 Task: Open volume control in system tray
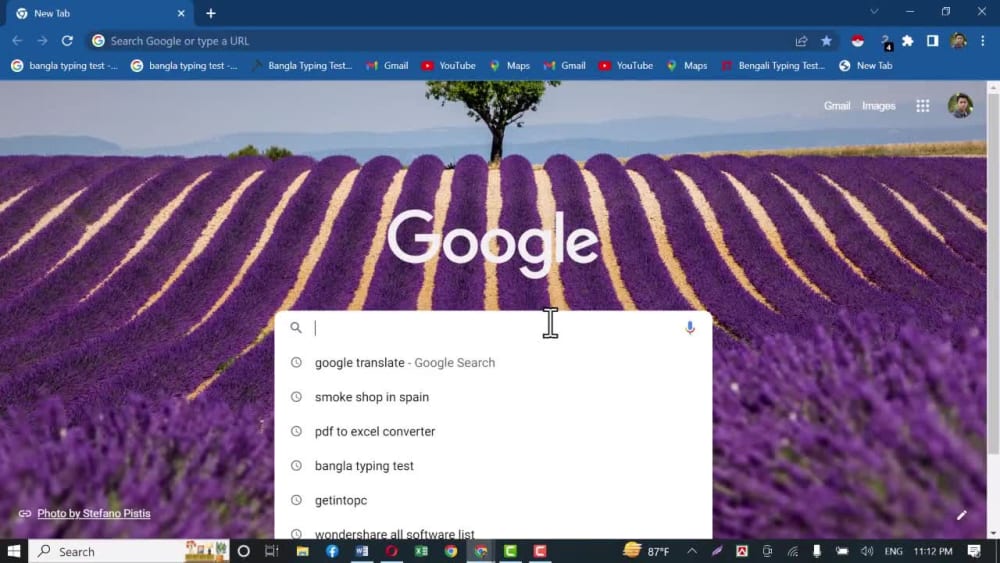(x=867, y=551)
